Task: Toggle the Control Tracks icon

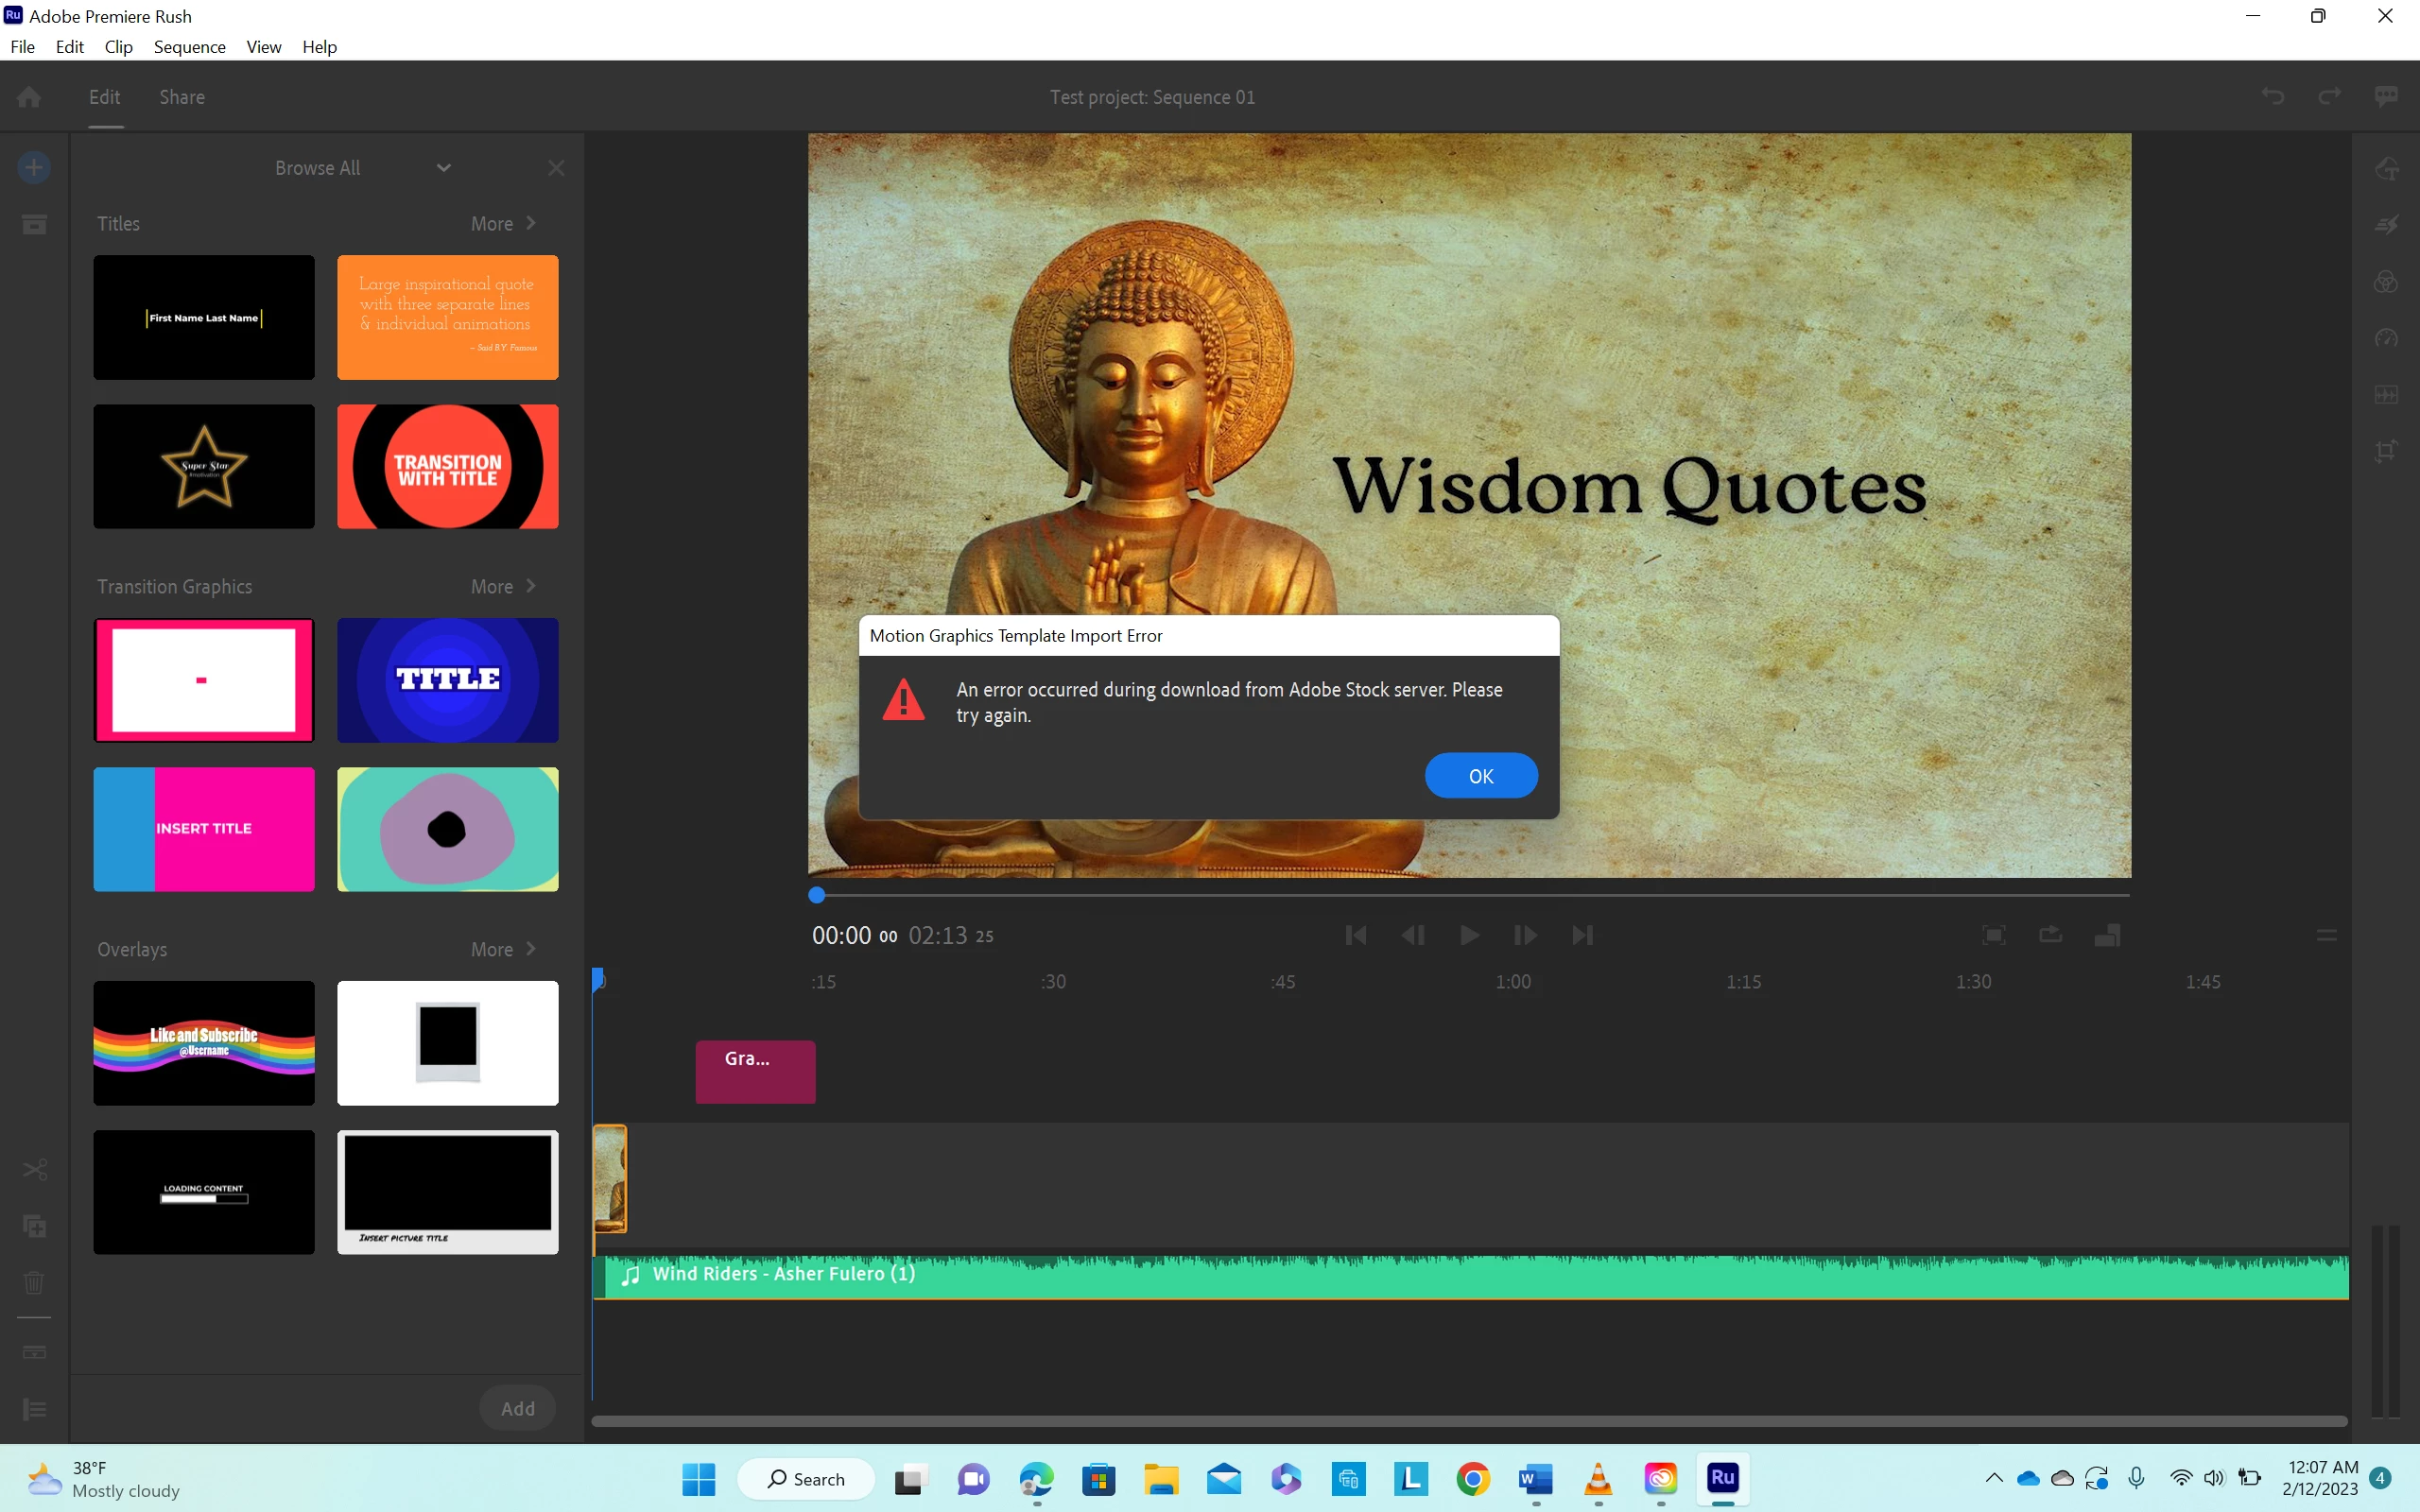Action: pos(34,1409)
